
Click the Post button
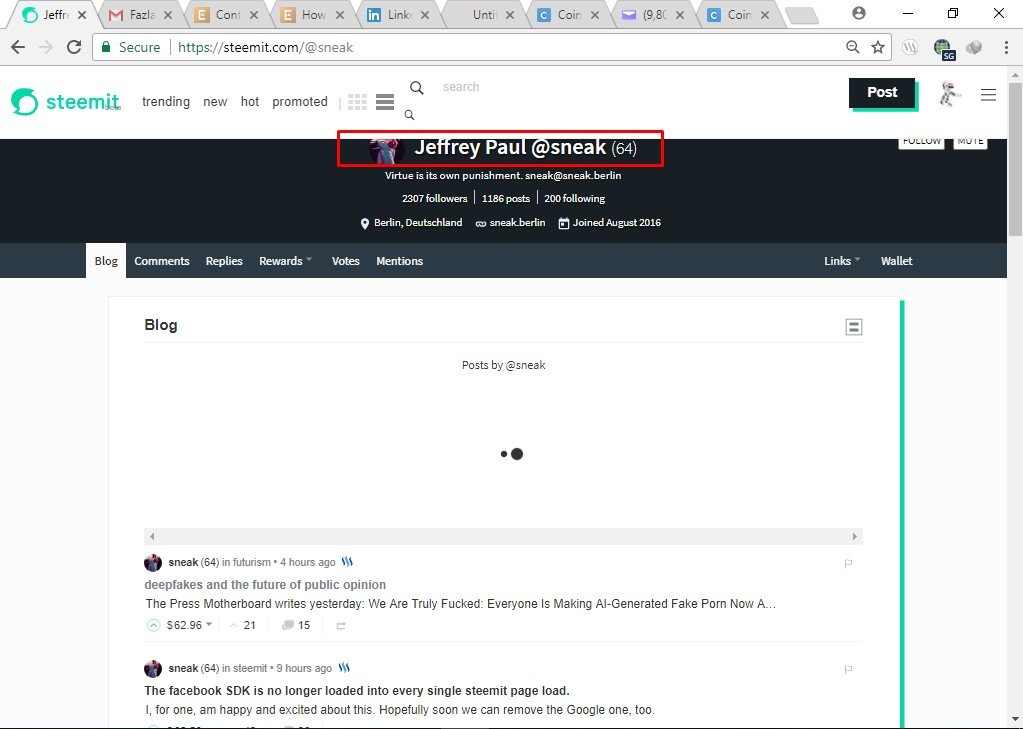(882, 92)
